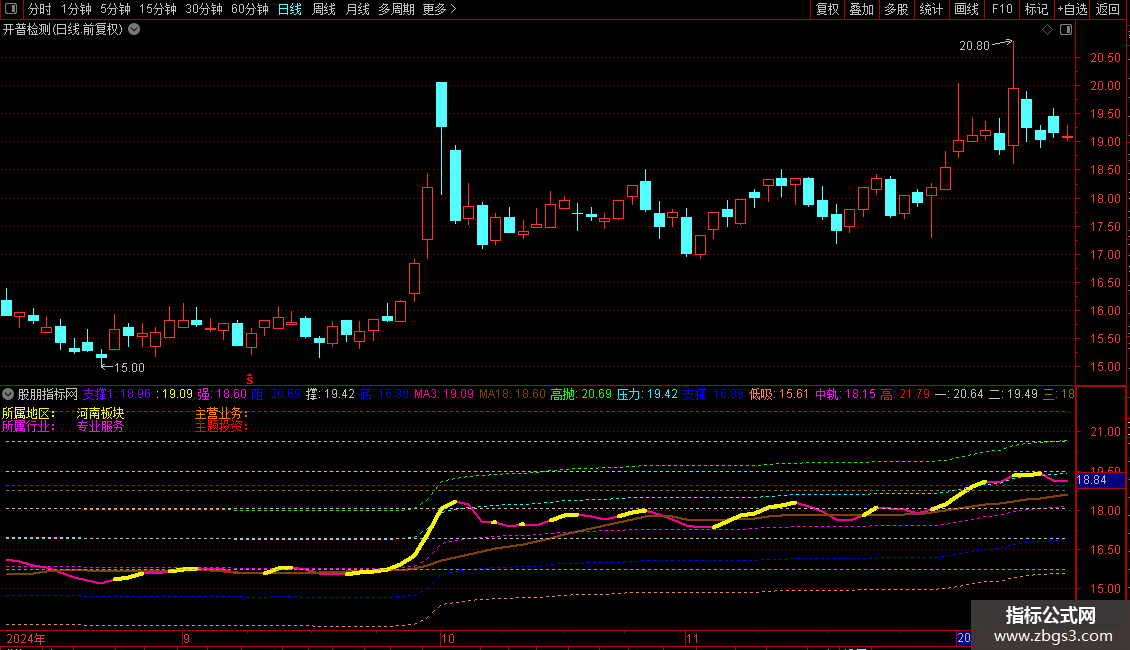Select the 60分钟 period
1130x650 pixels.
click(x=250, y=9)
